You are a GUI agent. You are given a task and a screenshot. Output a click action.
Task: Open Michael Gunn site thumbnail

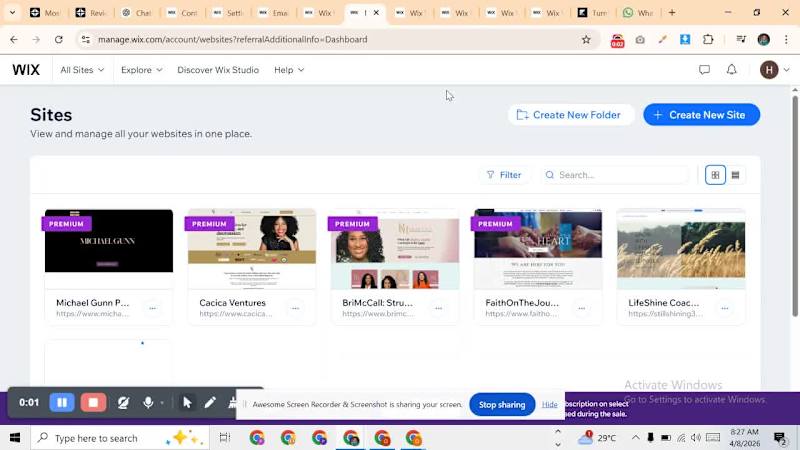click(109, 248)
